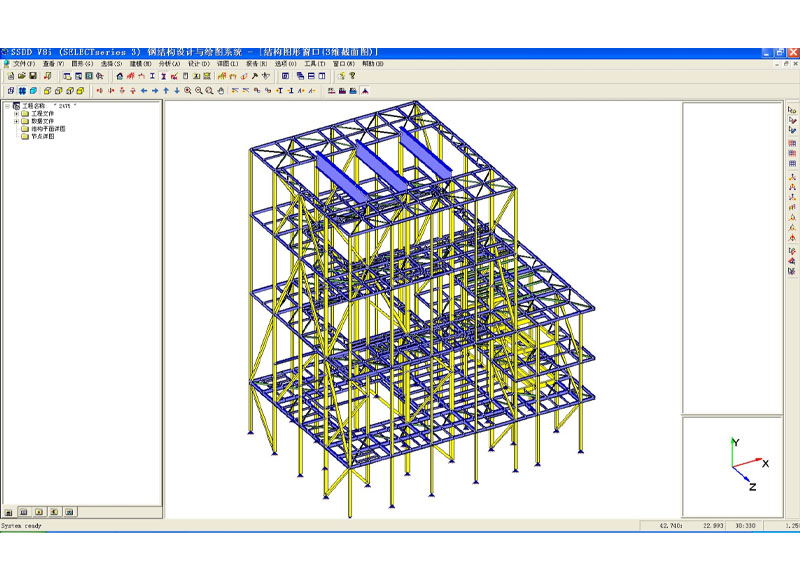
Task: Click the Save icon in the toolbar
Action: coord(33,76)
